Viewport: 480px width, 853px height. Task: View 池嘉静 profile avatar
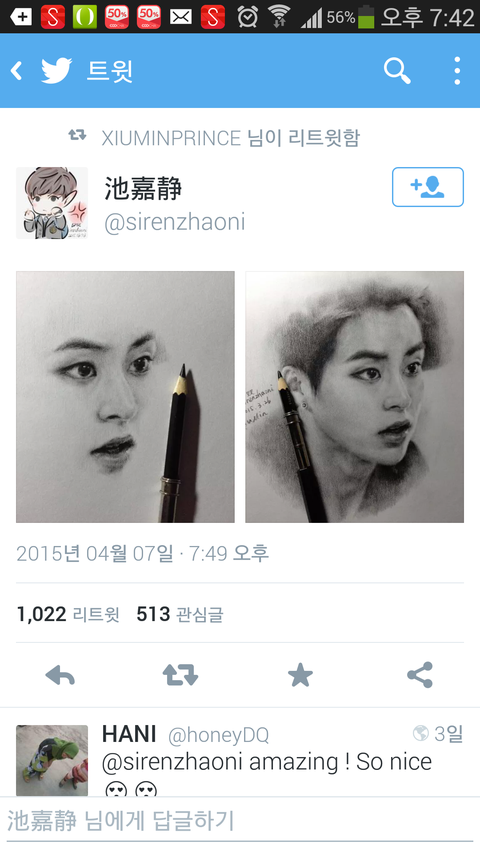(x=52, y=203)
